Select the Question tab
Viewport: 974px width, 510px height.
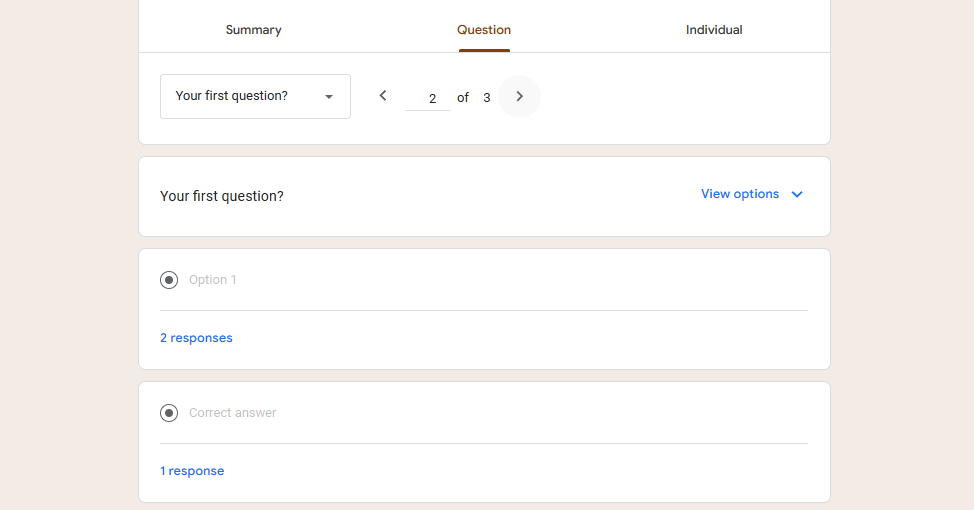tap(484, 30)
